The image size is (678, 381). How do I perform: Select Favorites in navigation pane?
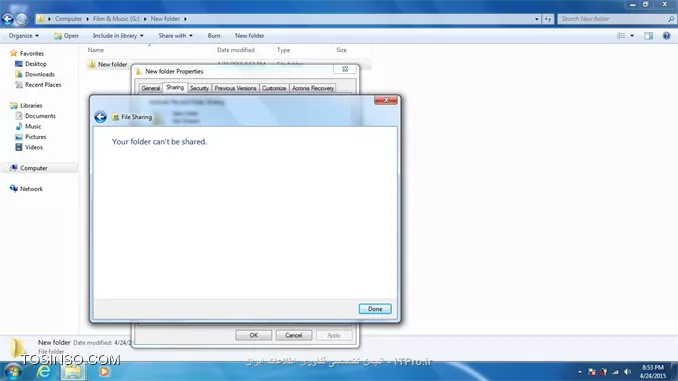(x=32, y=53)
